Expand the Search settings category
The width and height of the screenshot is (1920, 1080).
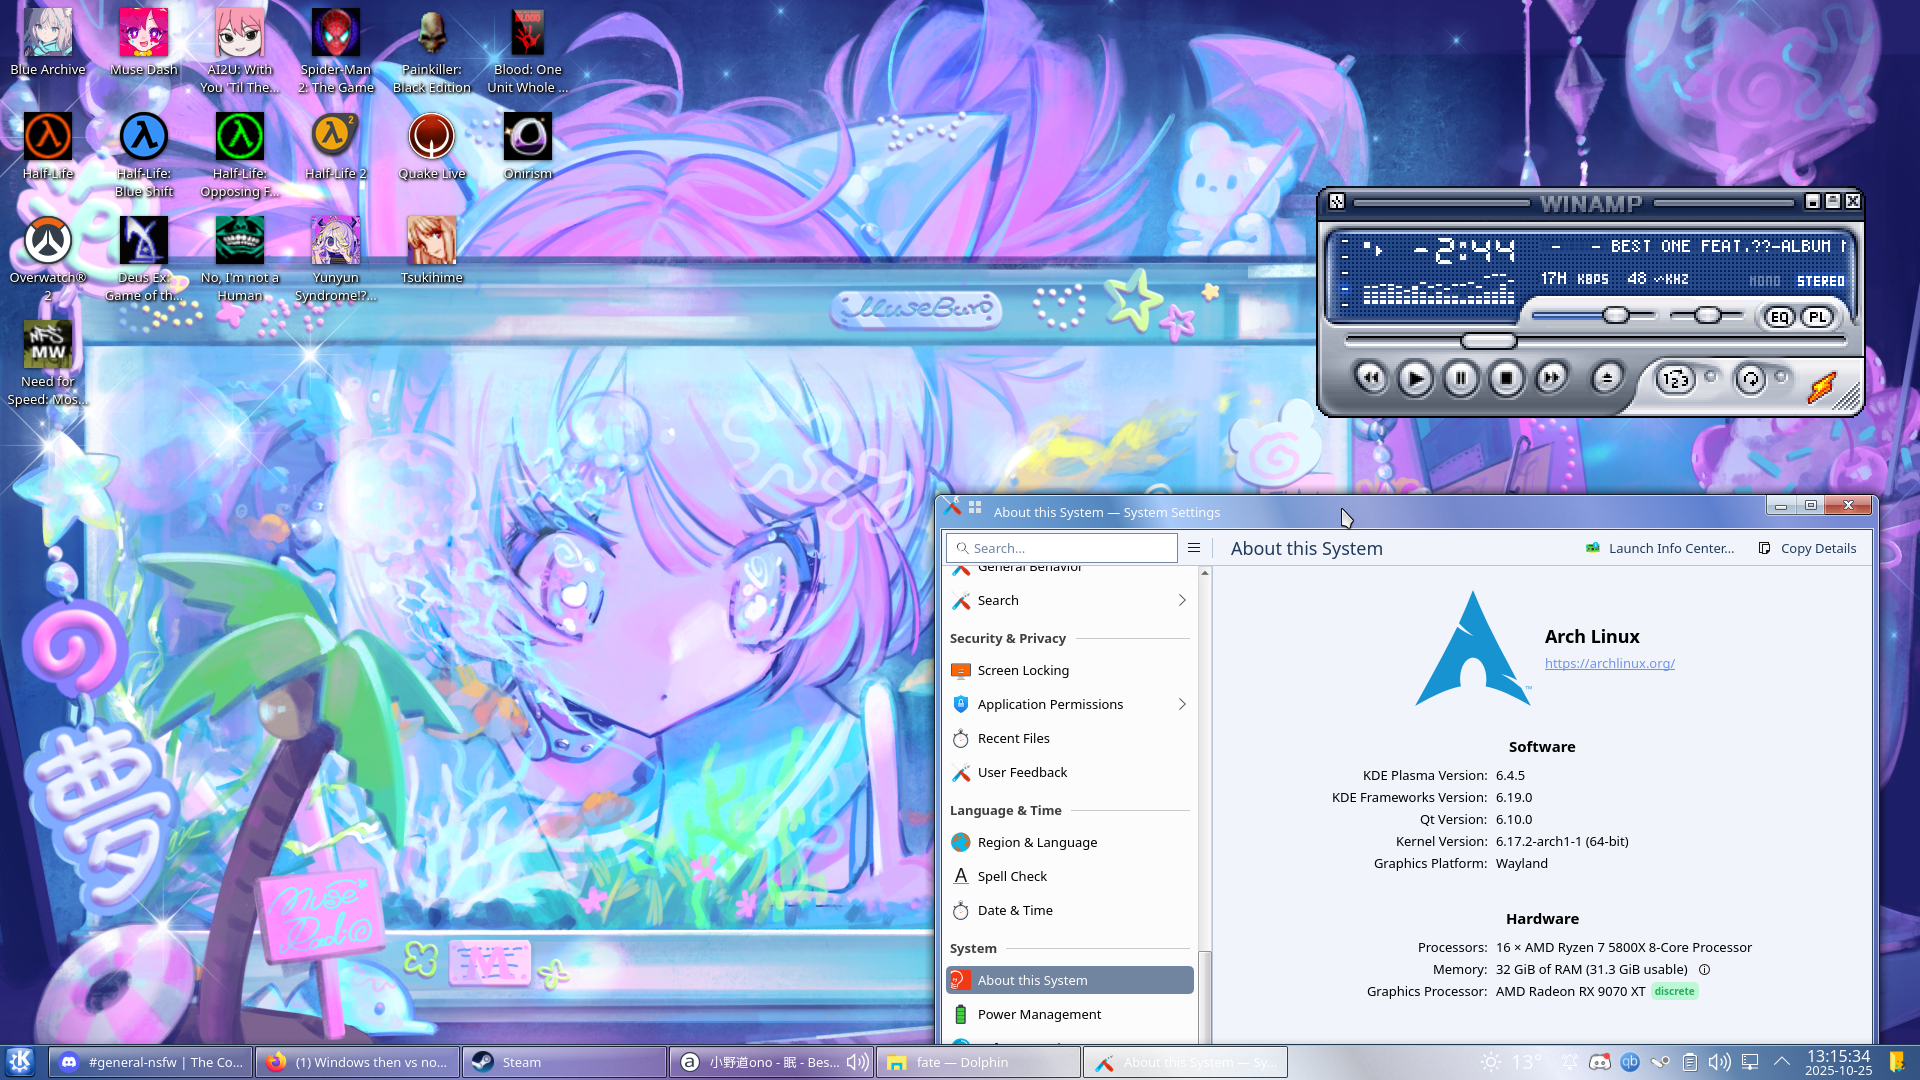(x=1181, y=600)
